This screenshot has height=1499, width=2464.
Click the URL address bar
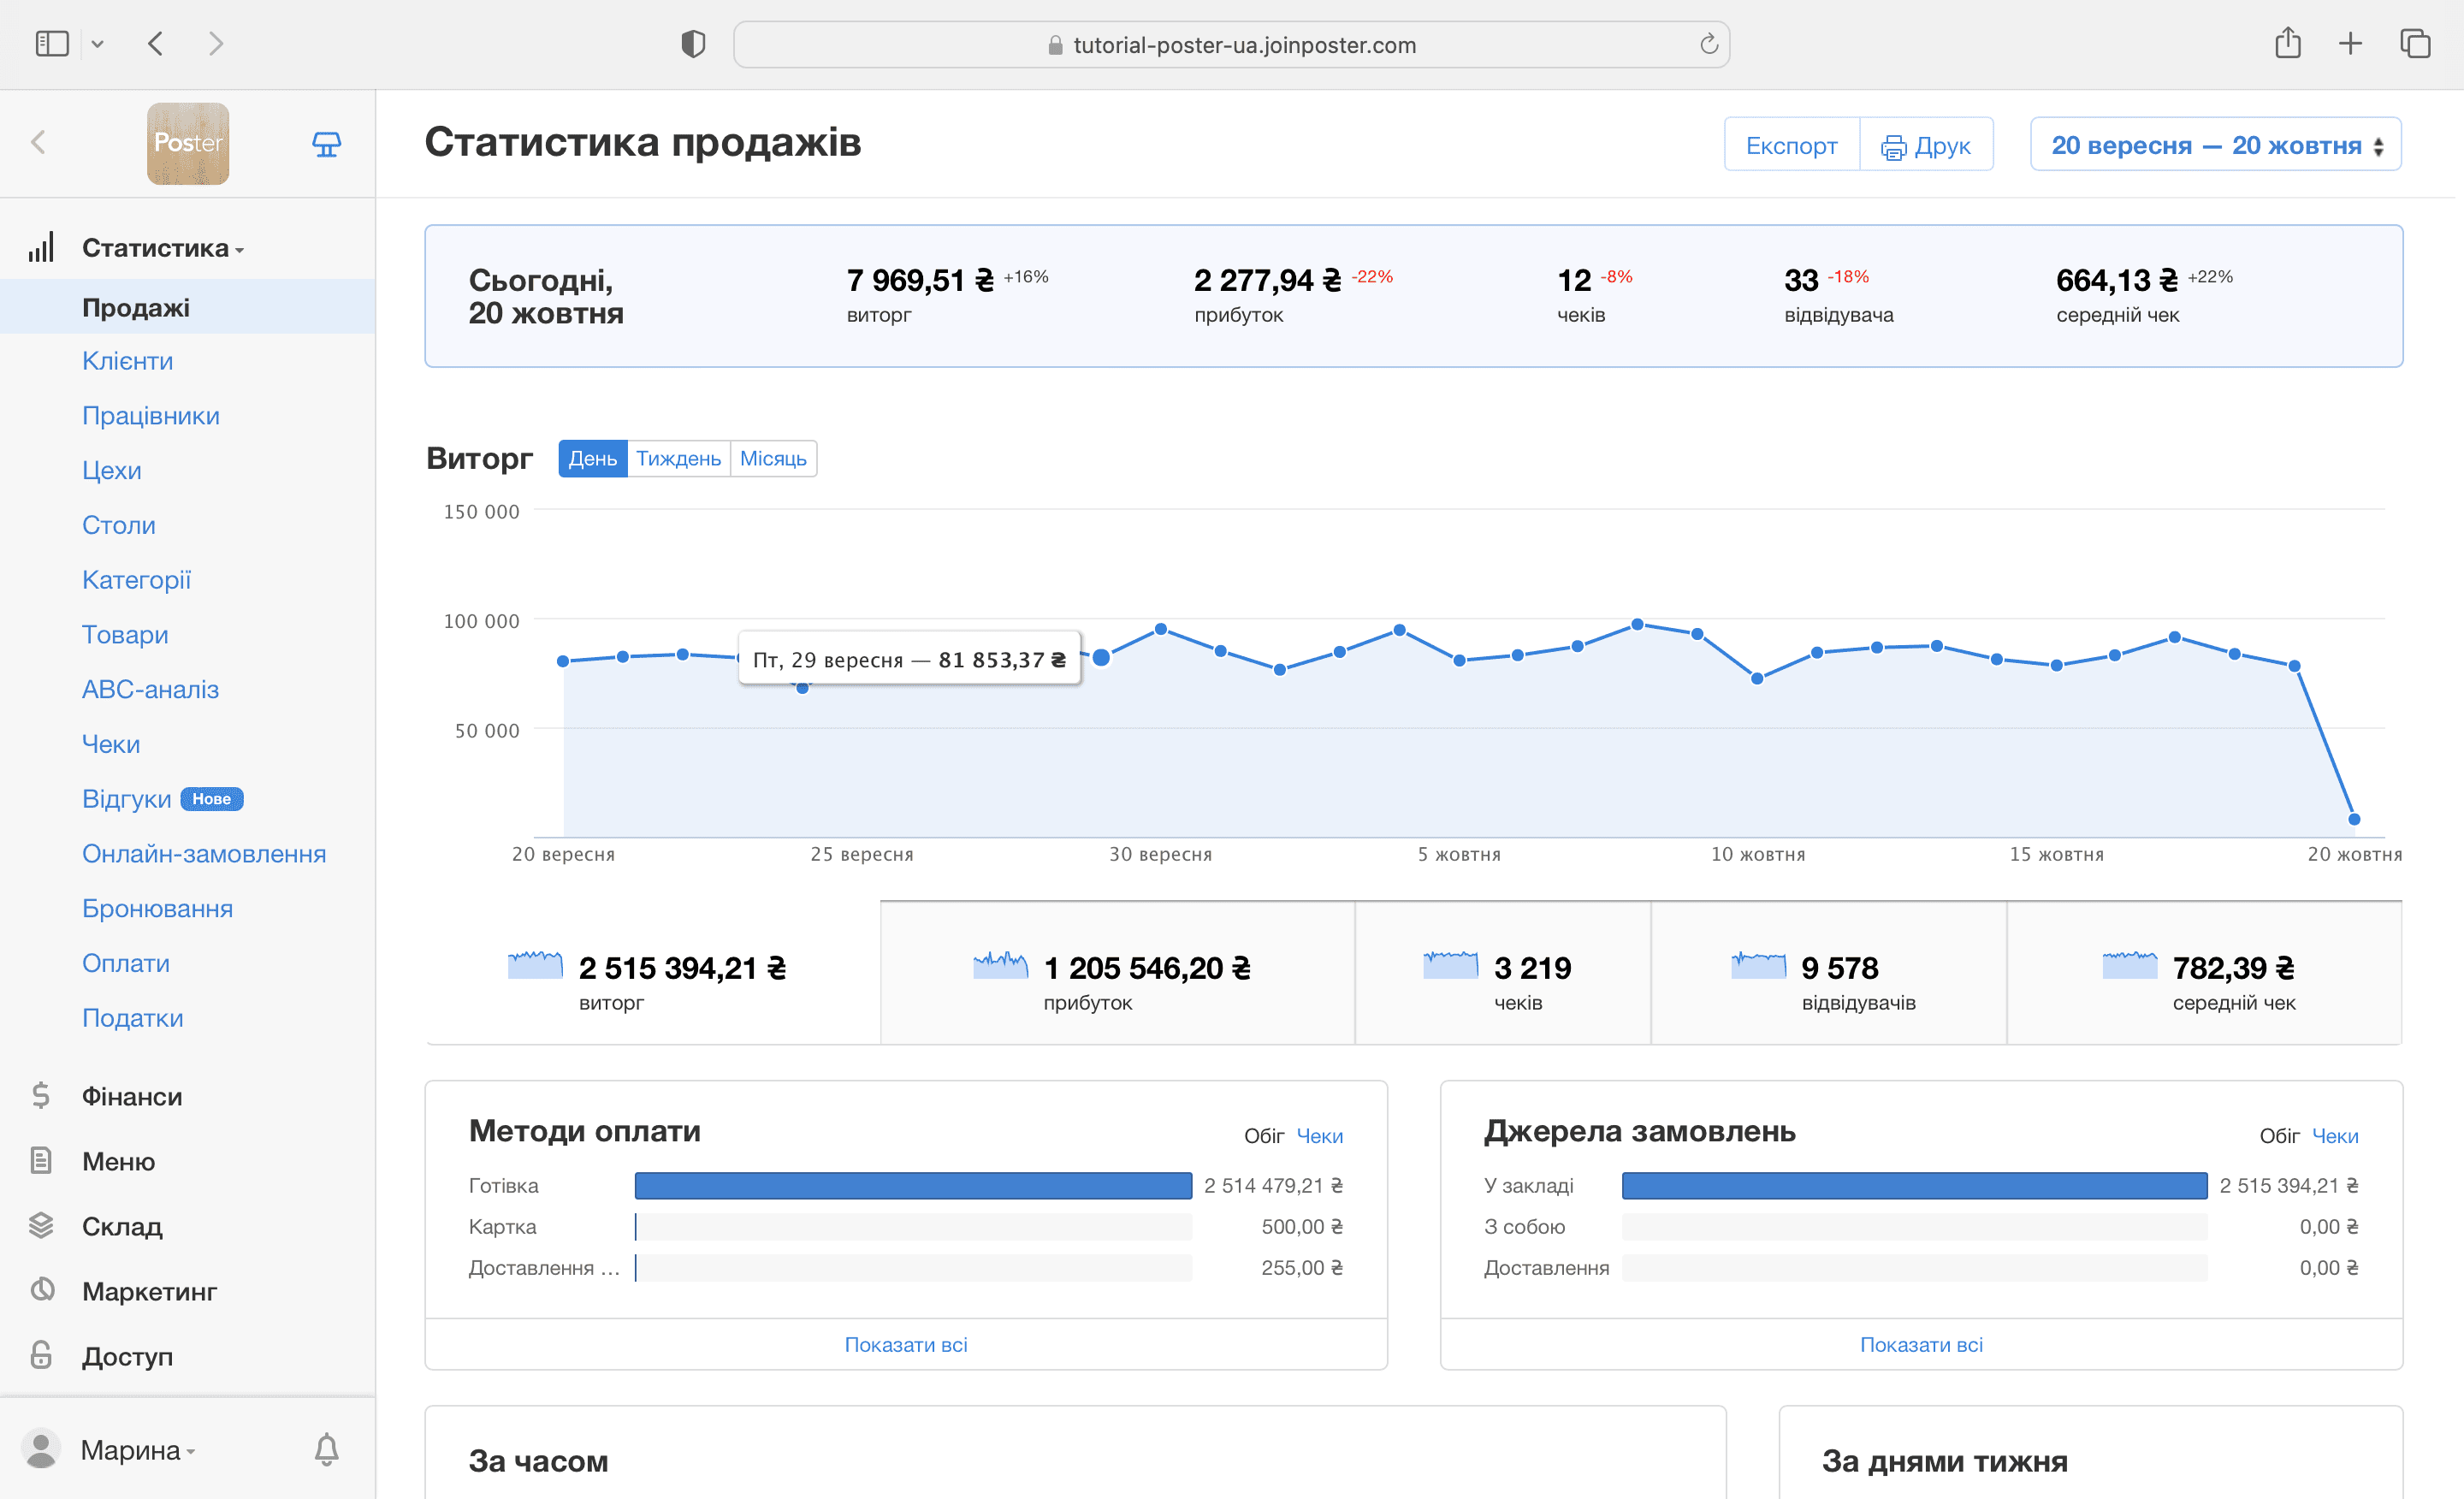[x=1231, y=45]
